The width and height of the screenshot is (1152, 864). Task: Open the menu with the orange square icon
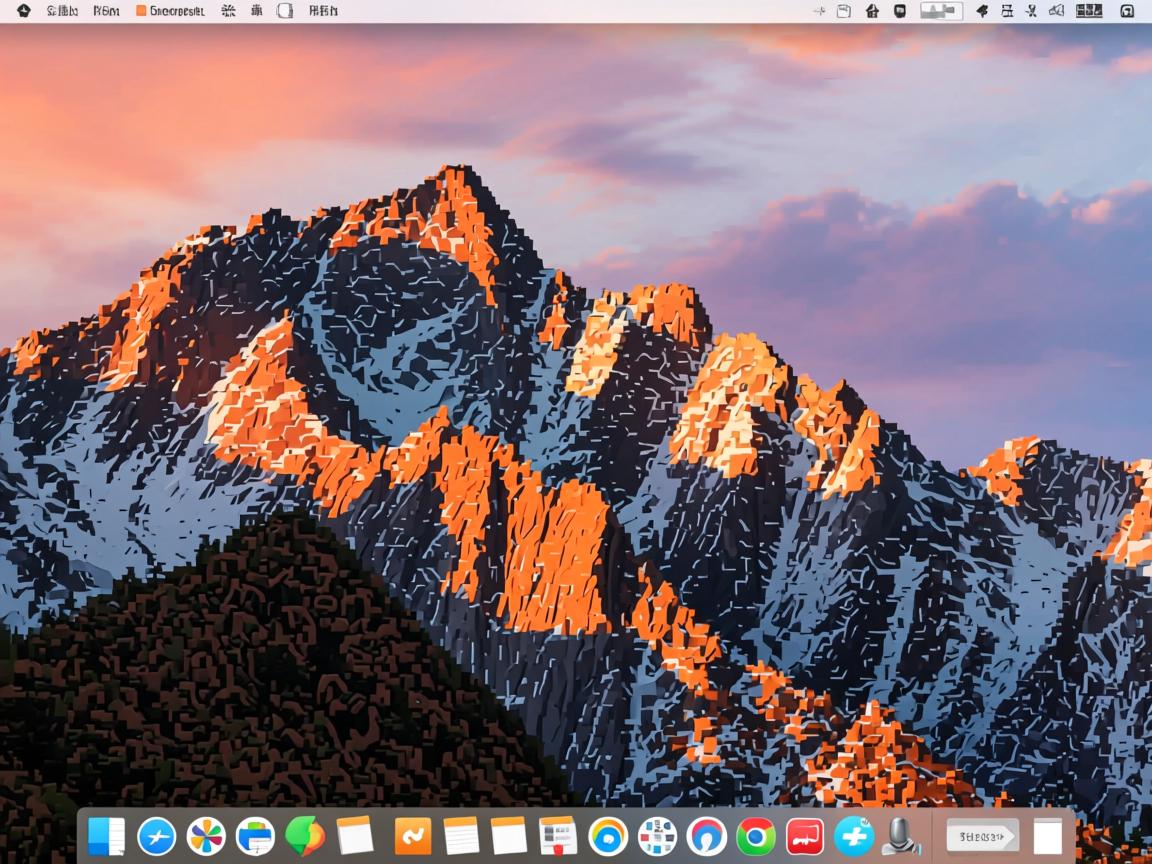[x=169, y=11]
